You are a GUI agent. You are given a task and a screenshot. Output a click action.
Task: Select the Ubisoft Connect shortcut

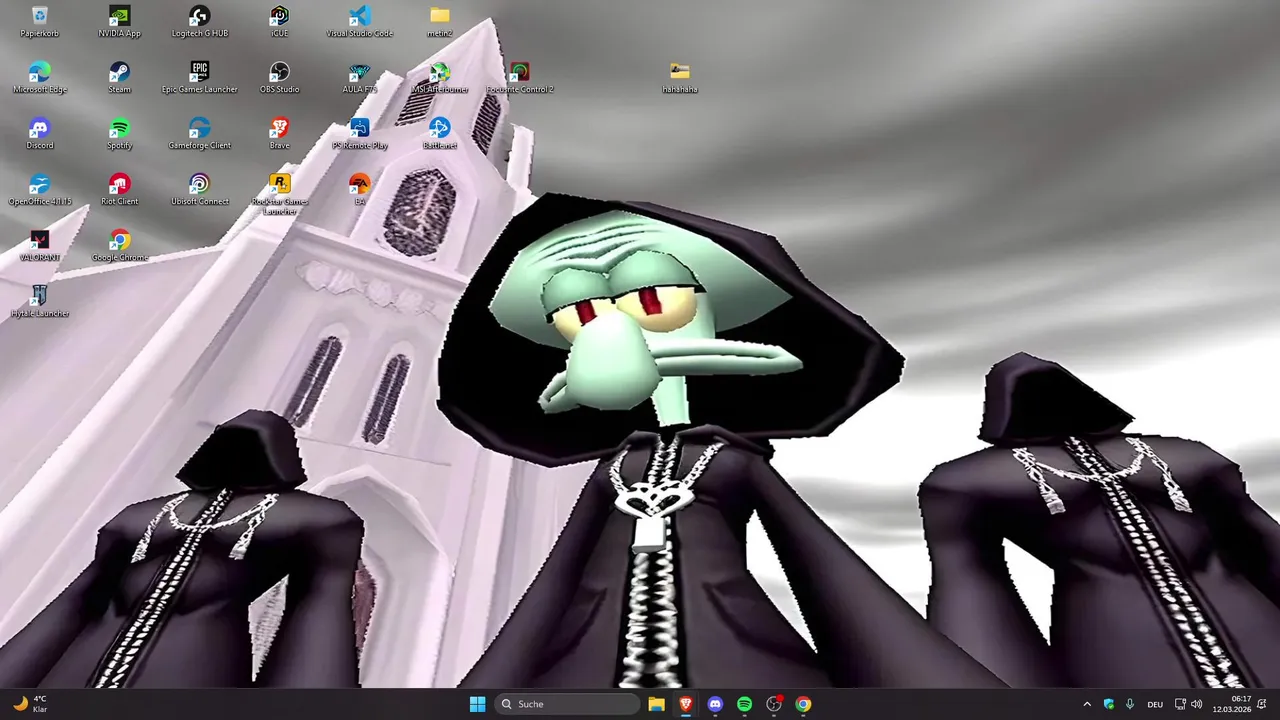199,190
